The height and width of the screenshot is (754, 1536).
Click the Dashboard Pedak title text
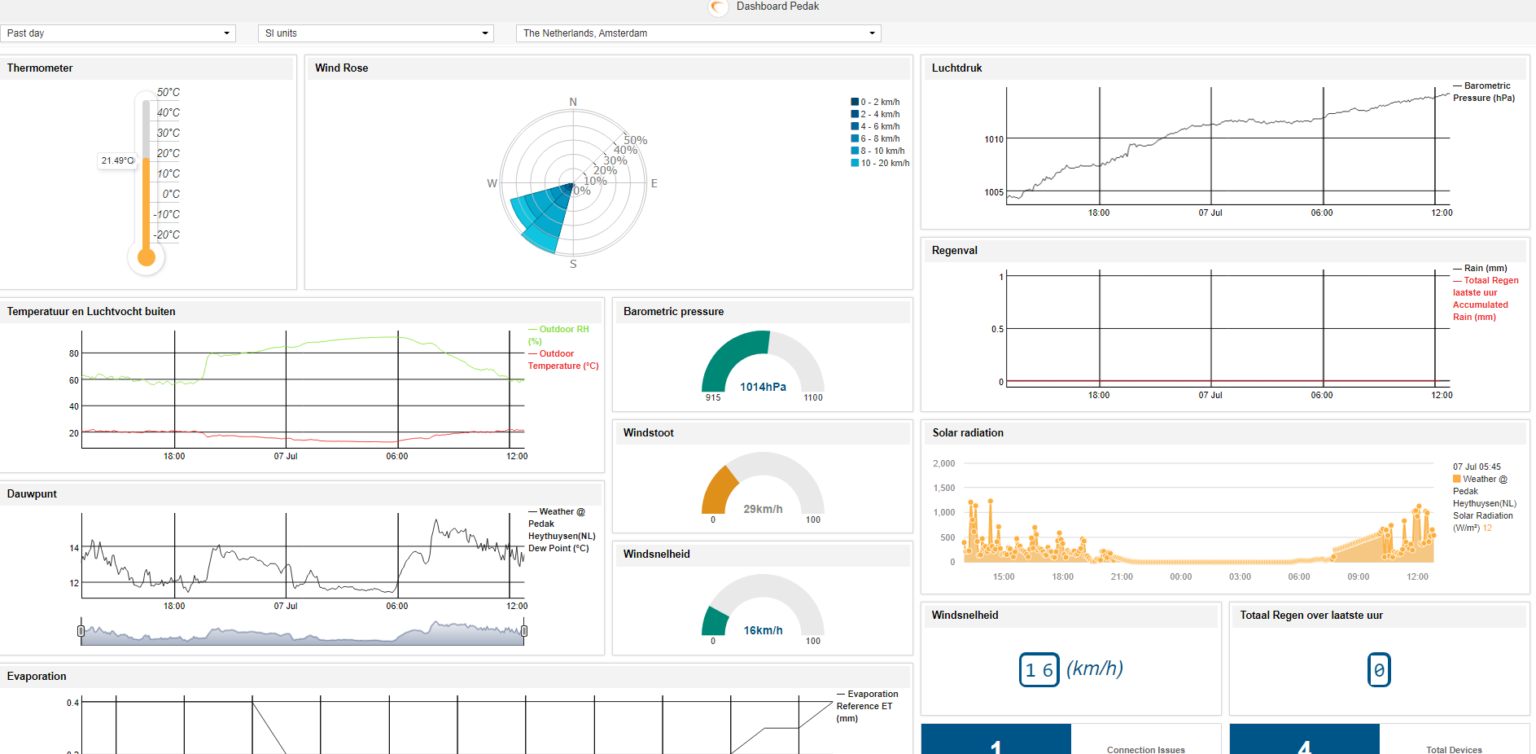[x=778, y=7]
